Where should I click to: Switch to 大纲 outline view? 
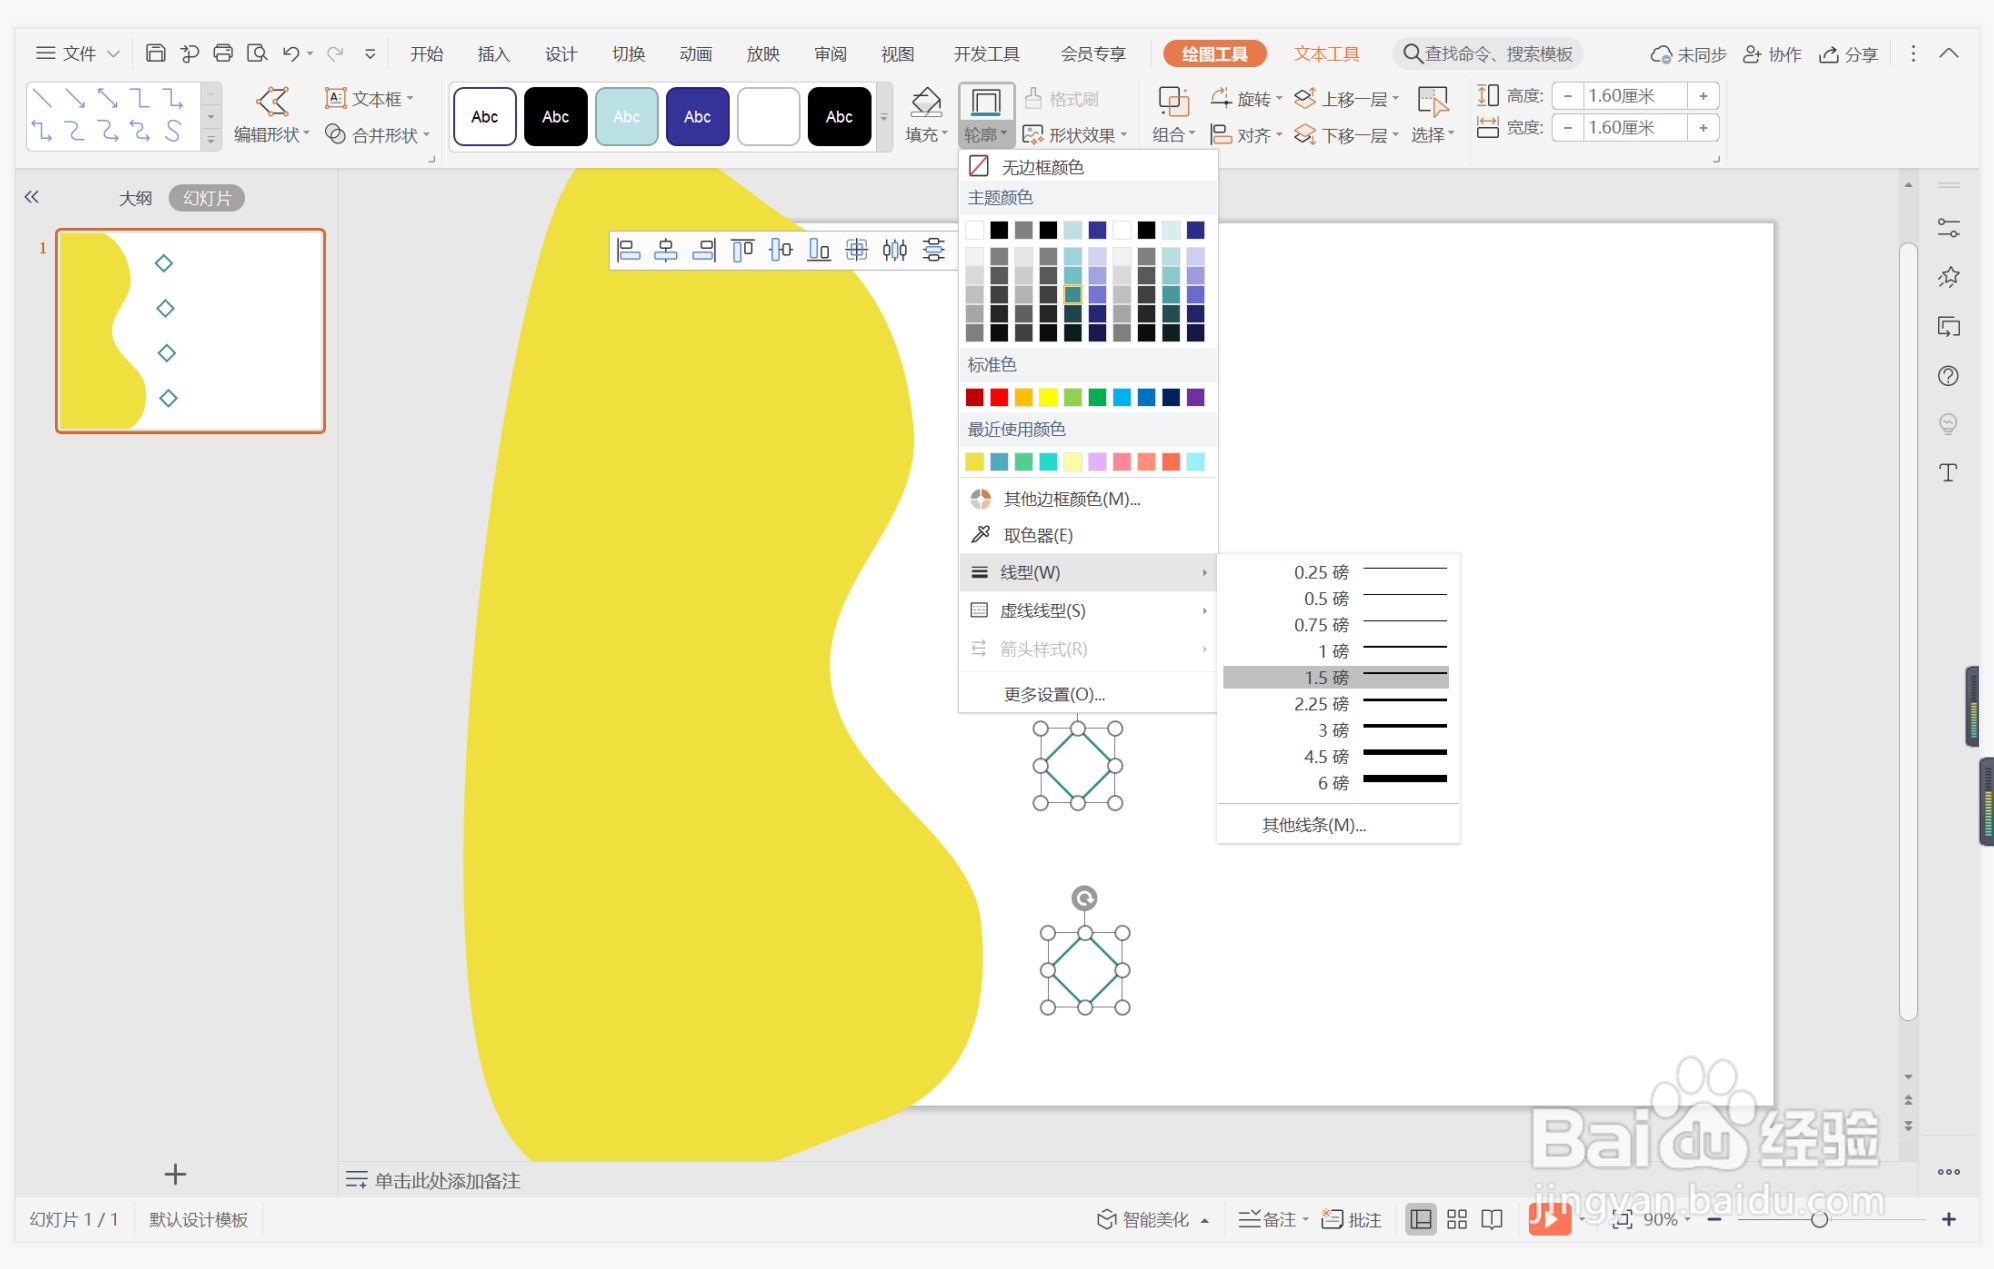pyautogui.click(x=135, y=198)
